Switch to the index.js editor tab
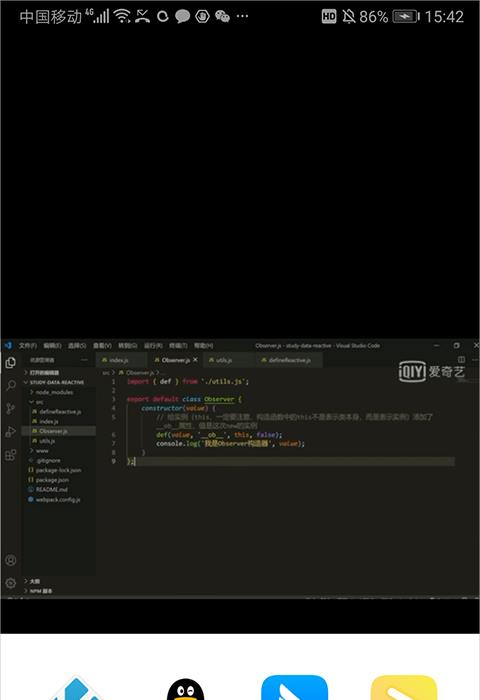The image size is (480, 700). coord(122,360)
